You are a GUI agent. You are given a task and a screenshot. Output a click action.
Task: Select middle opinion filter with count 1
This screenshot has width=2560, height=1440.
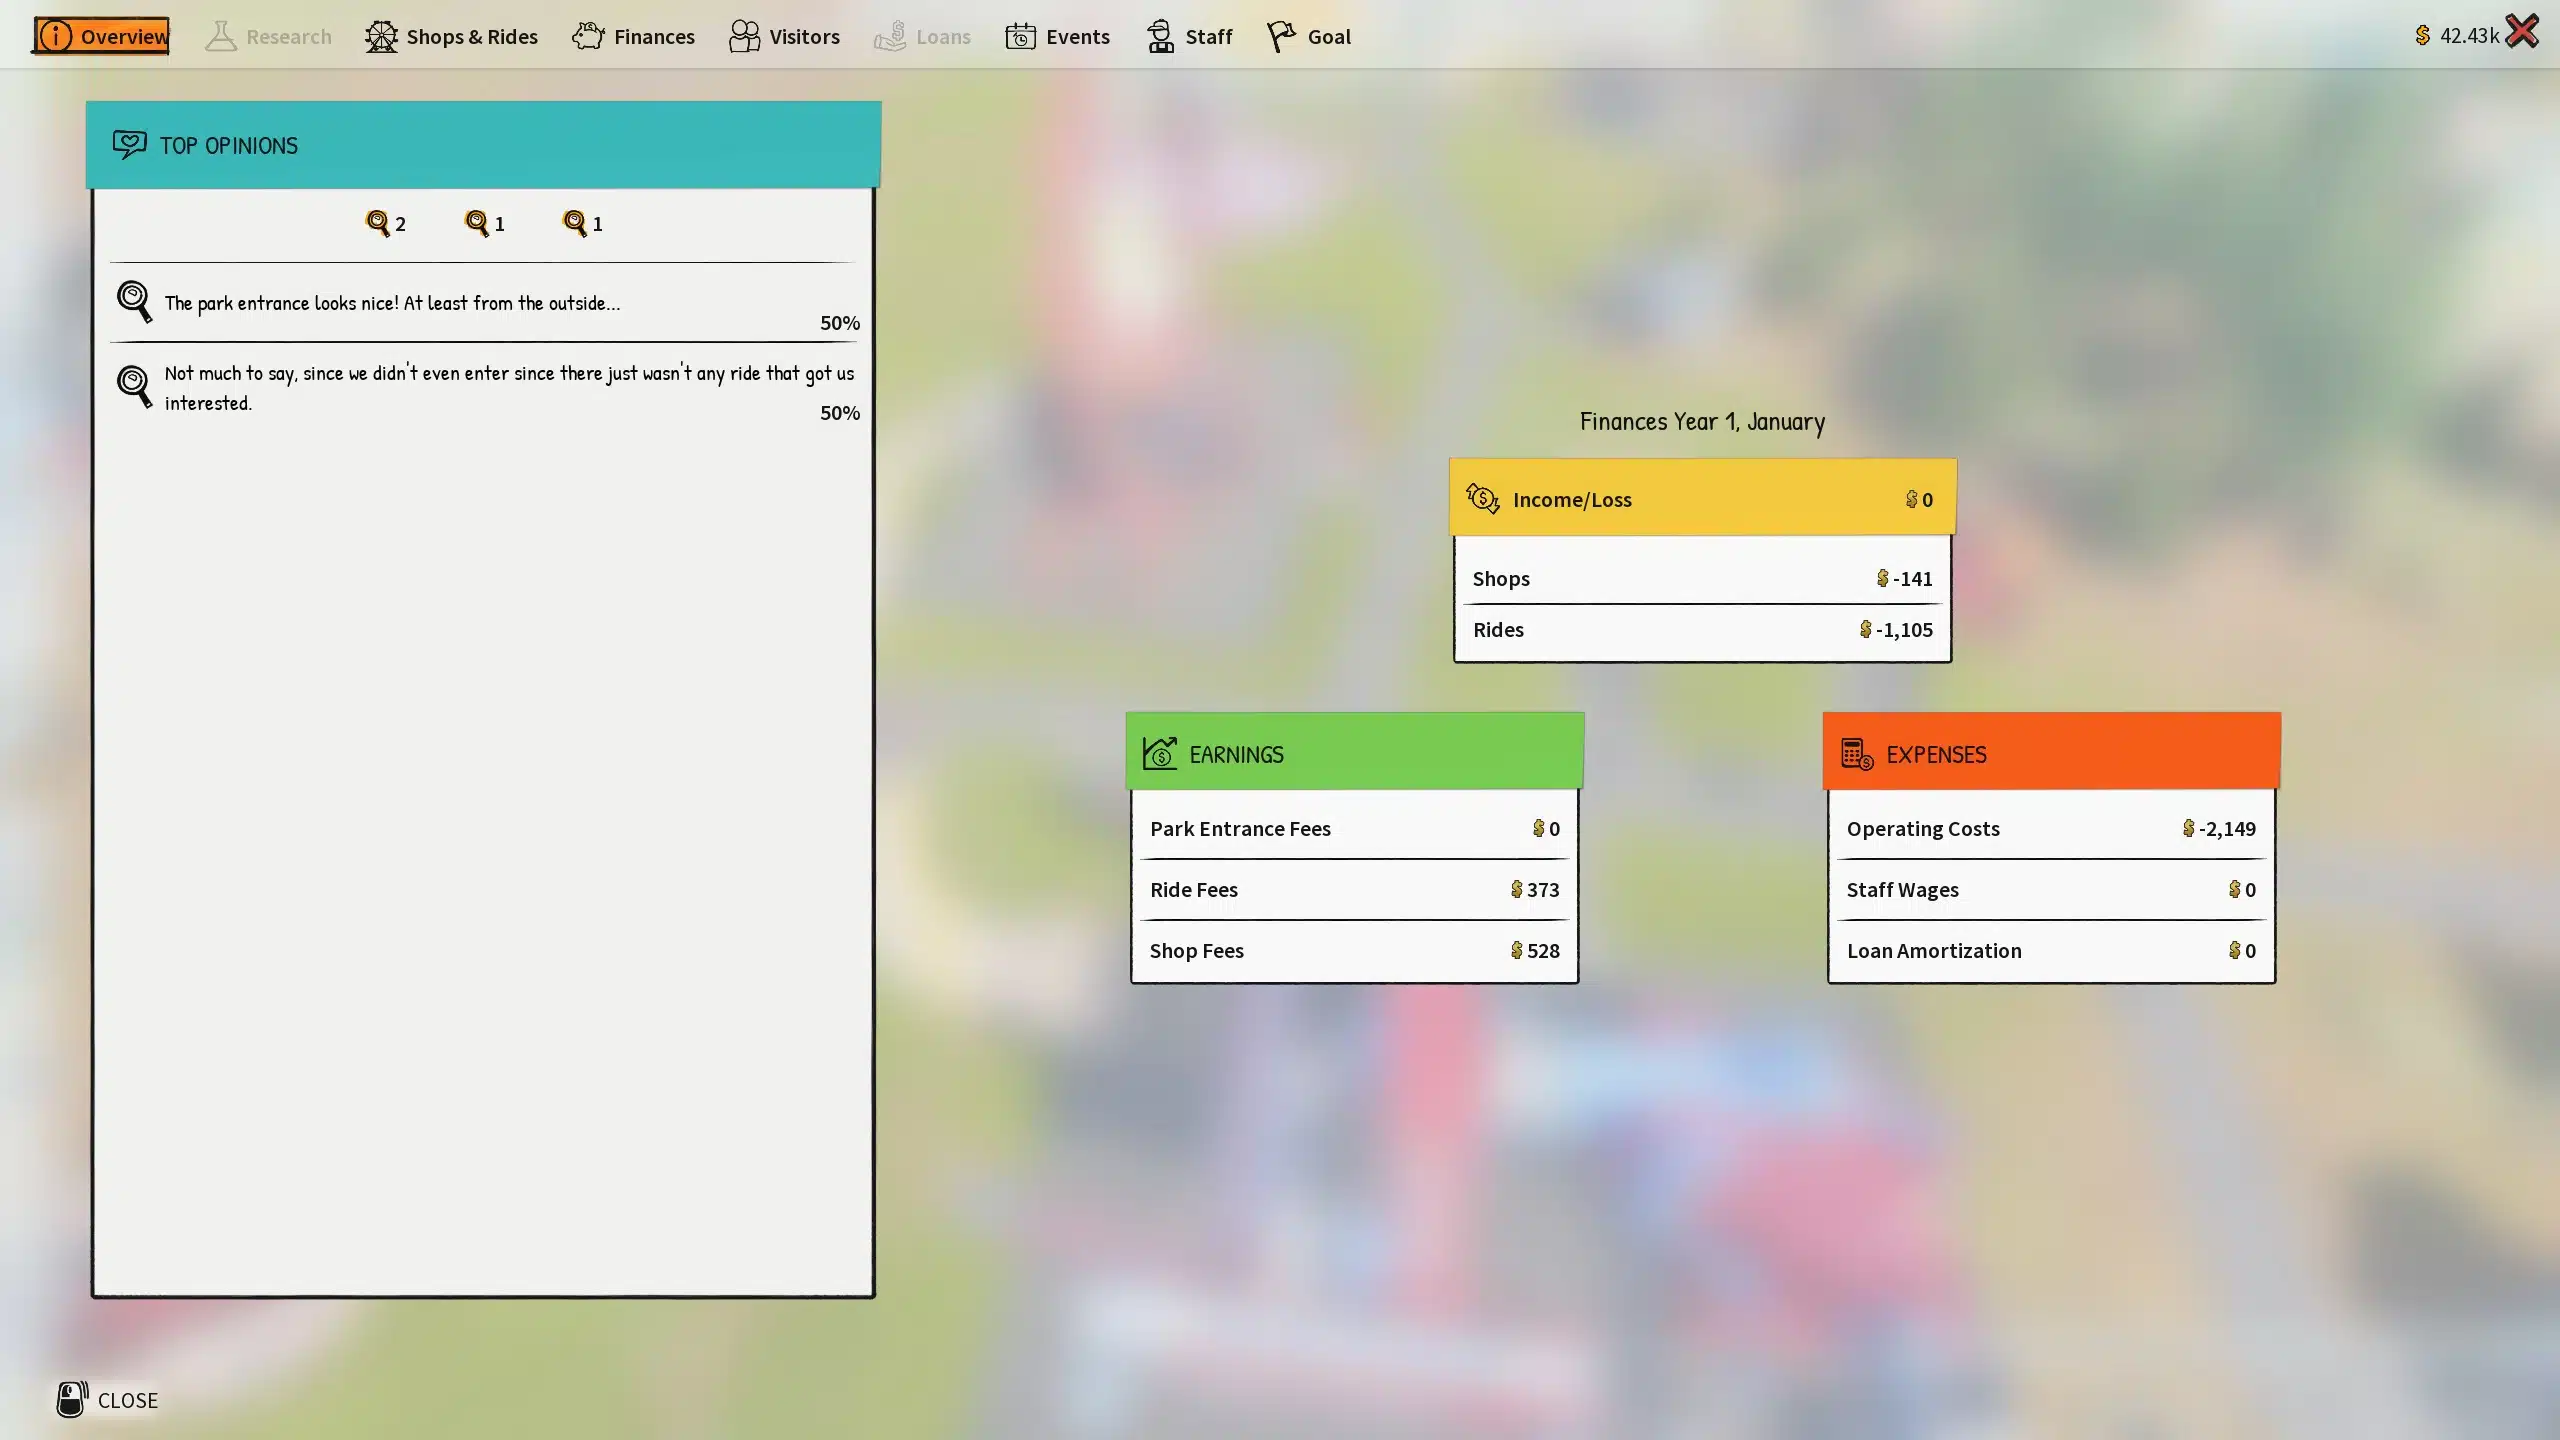pyautogui.click(x=484, y=223)
